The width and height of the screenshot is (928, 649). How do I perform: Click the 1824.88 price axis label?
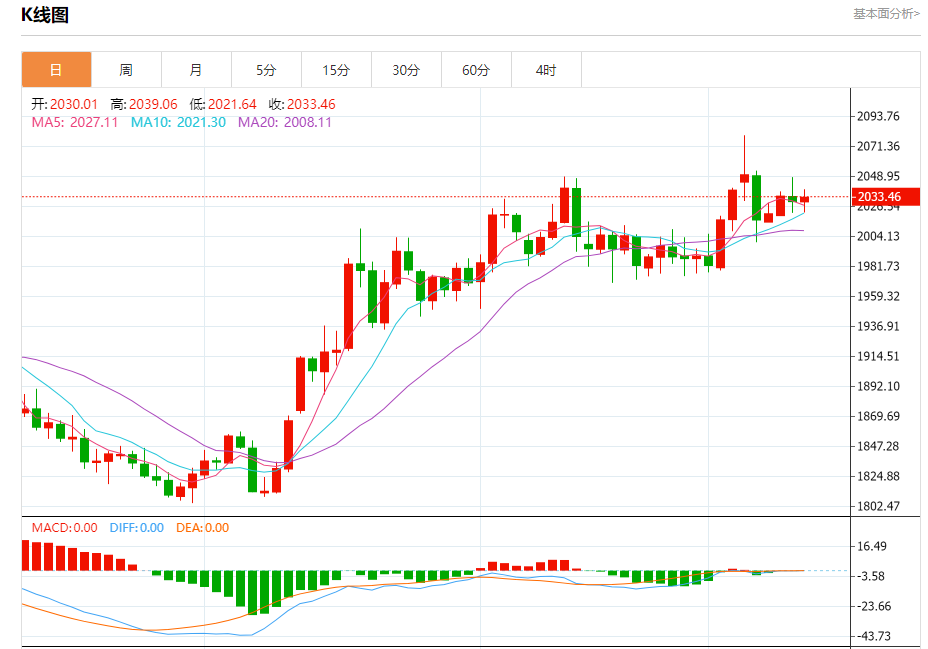[x=878, y=476]
